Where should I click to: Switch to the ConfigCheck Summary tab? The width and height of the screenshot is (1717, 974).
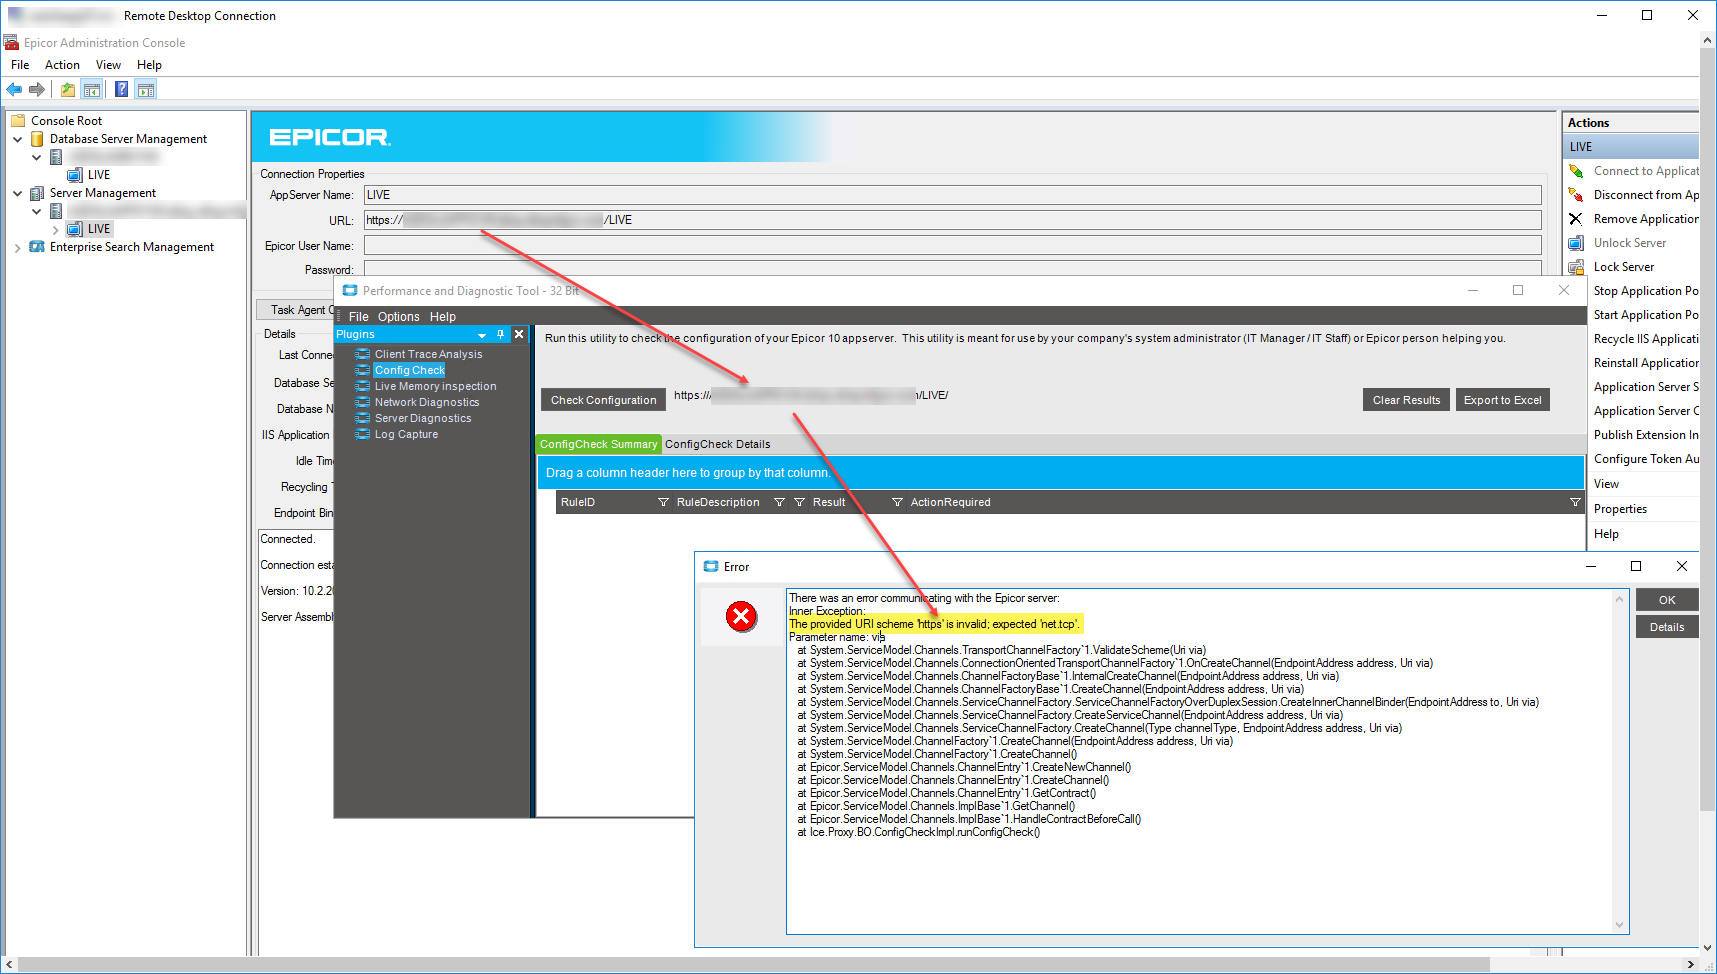pos(599,444)
